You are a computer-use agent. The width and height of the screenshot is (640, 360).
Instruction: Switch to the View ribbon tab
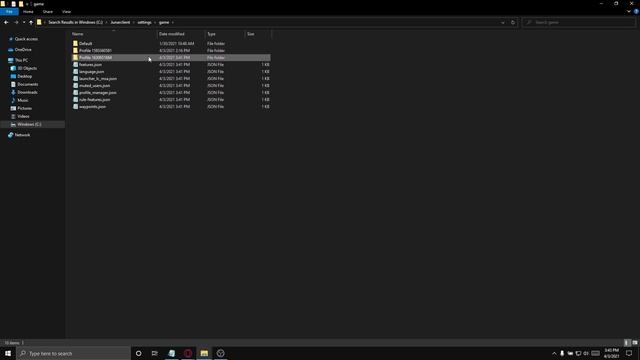pyautogui.click(x=67, y=12)
